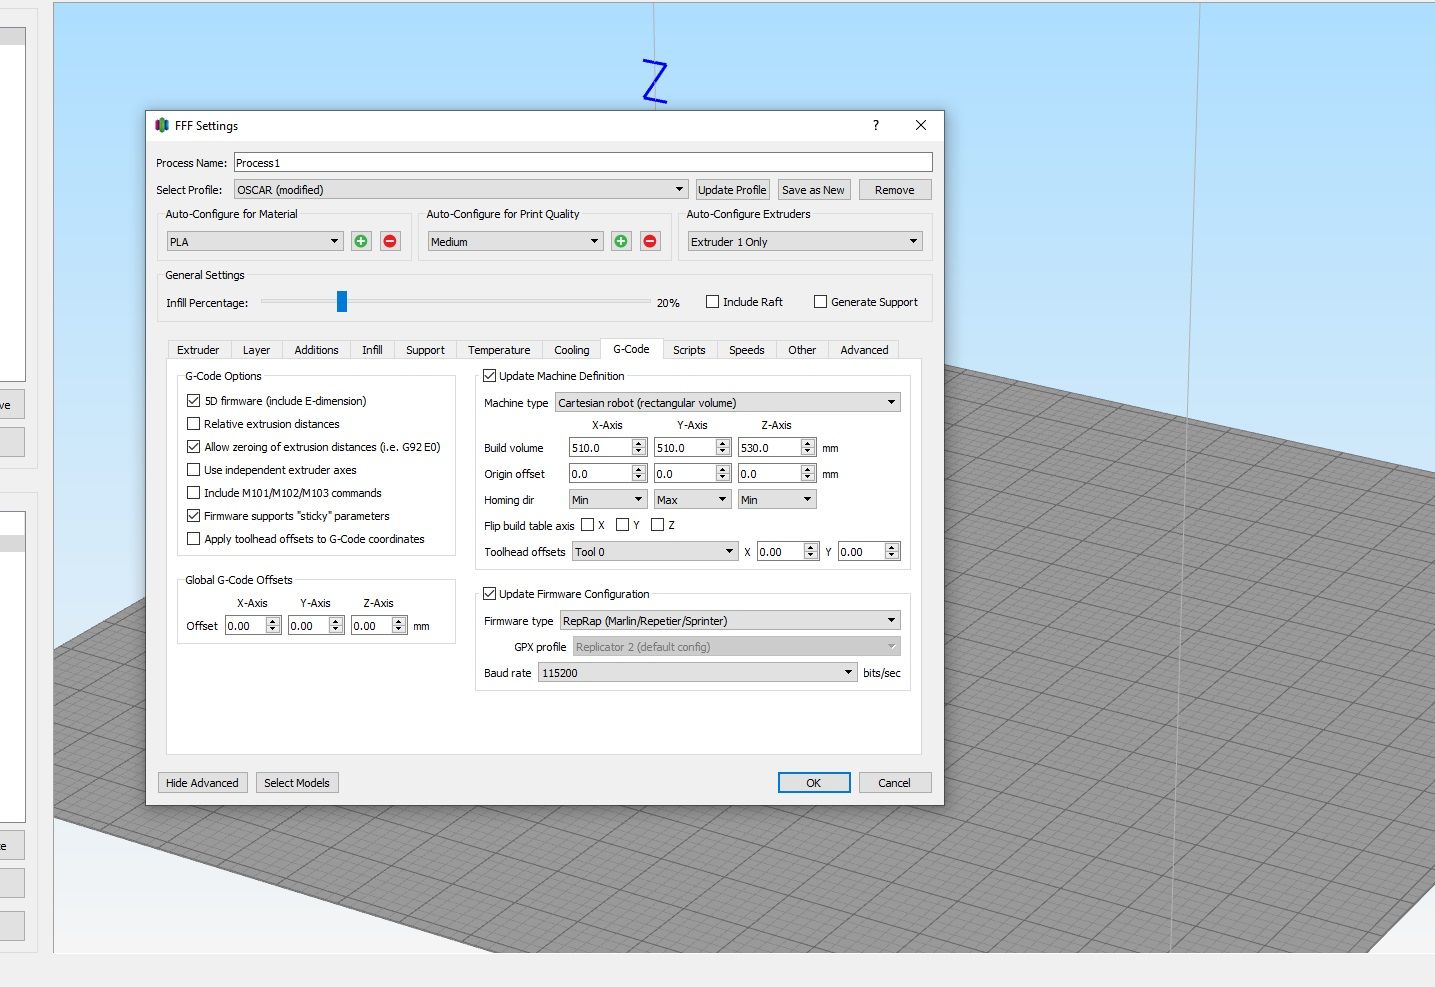Close the FFF Settings dialog

click(x=921, y=125)
